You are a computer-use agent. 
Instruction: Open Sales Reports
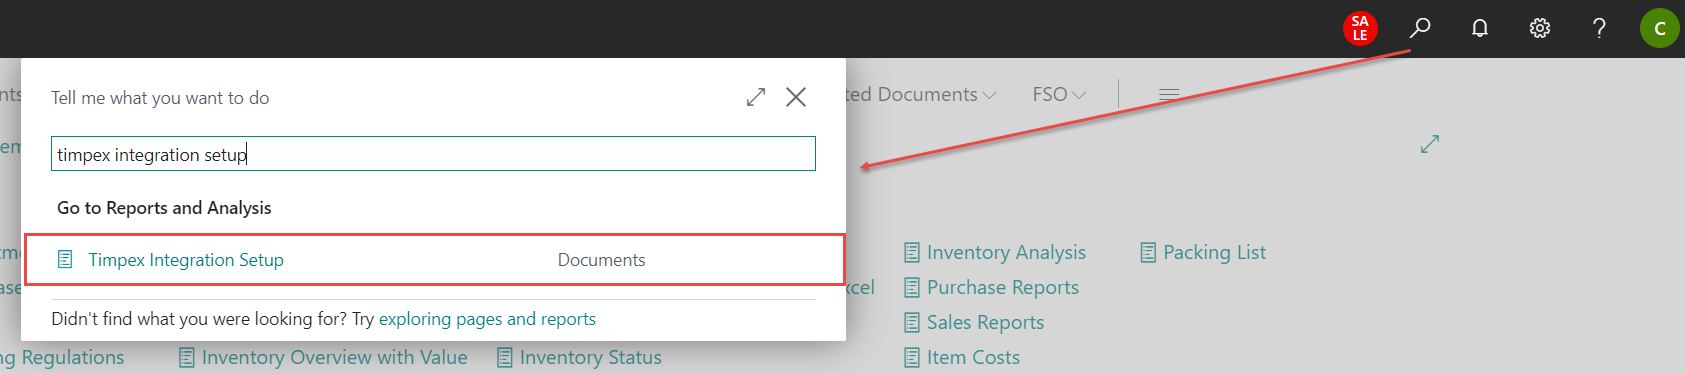pyautogui.click(x=974, y=322)
